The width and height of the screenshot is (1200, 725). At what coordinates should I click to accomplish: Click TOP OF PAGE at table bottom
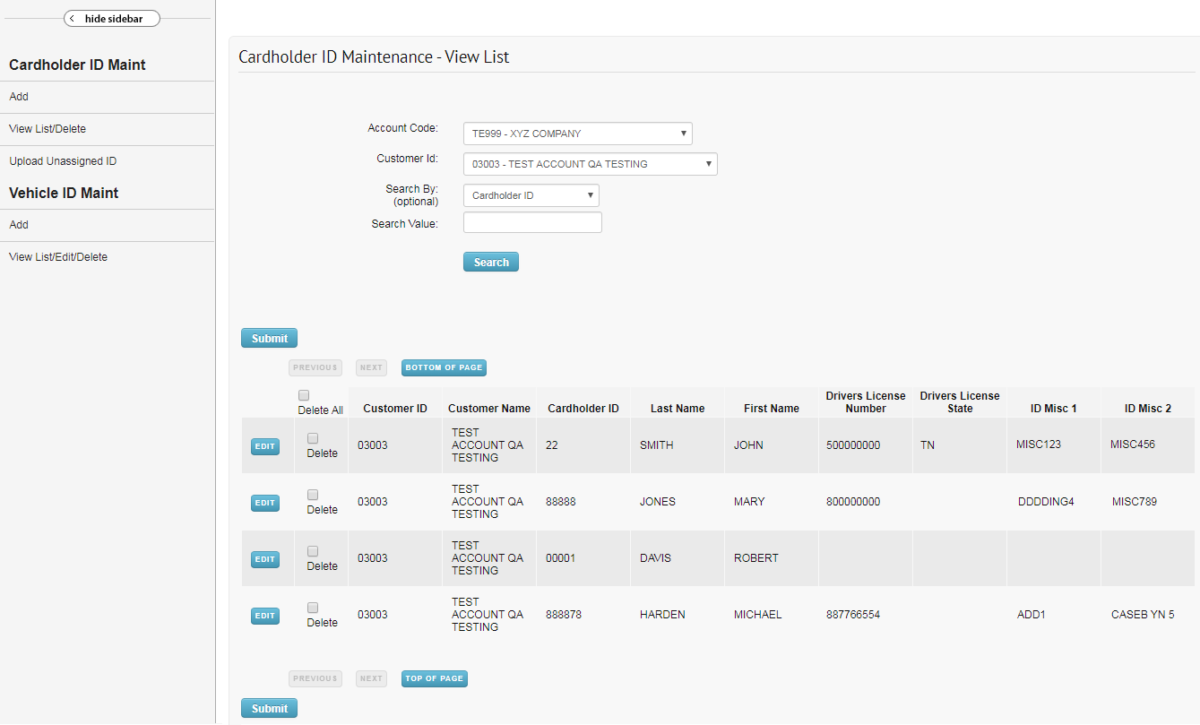434,678
